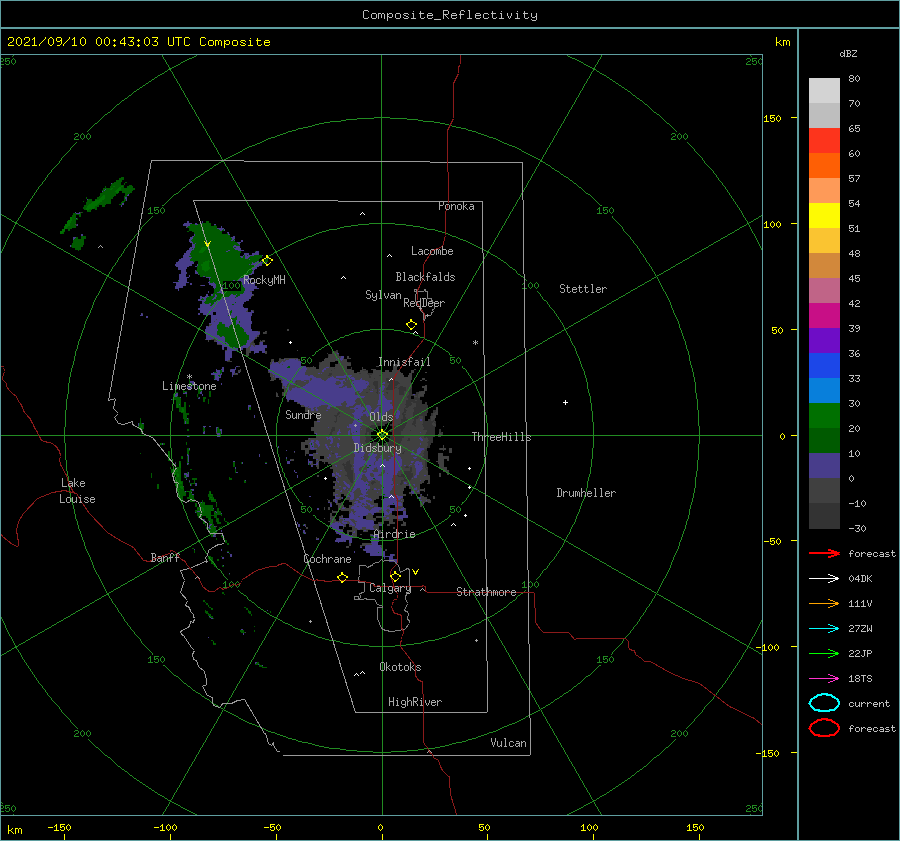
Task: Click the Airdrie city label
Action: tap(394, 534)
